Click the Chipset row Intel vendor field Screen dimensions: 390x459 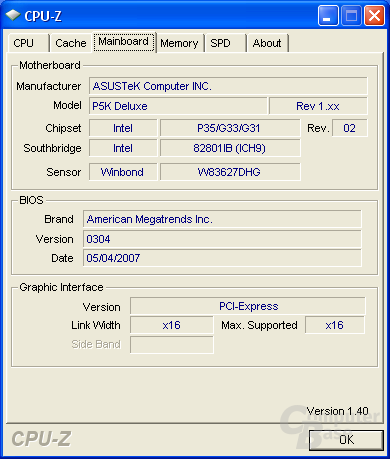click(123, 128)
